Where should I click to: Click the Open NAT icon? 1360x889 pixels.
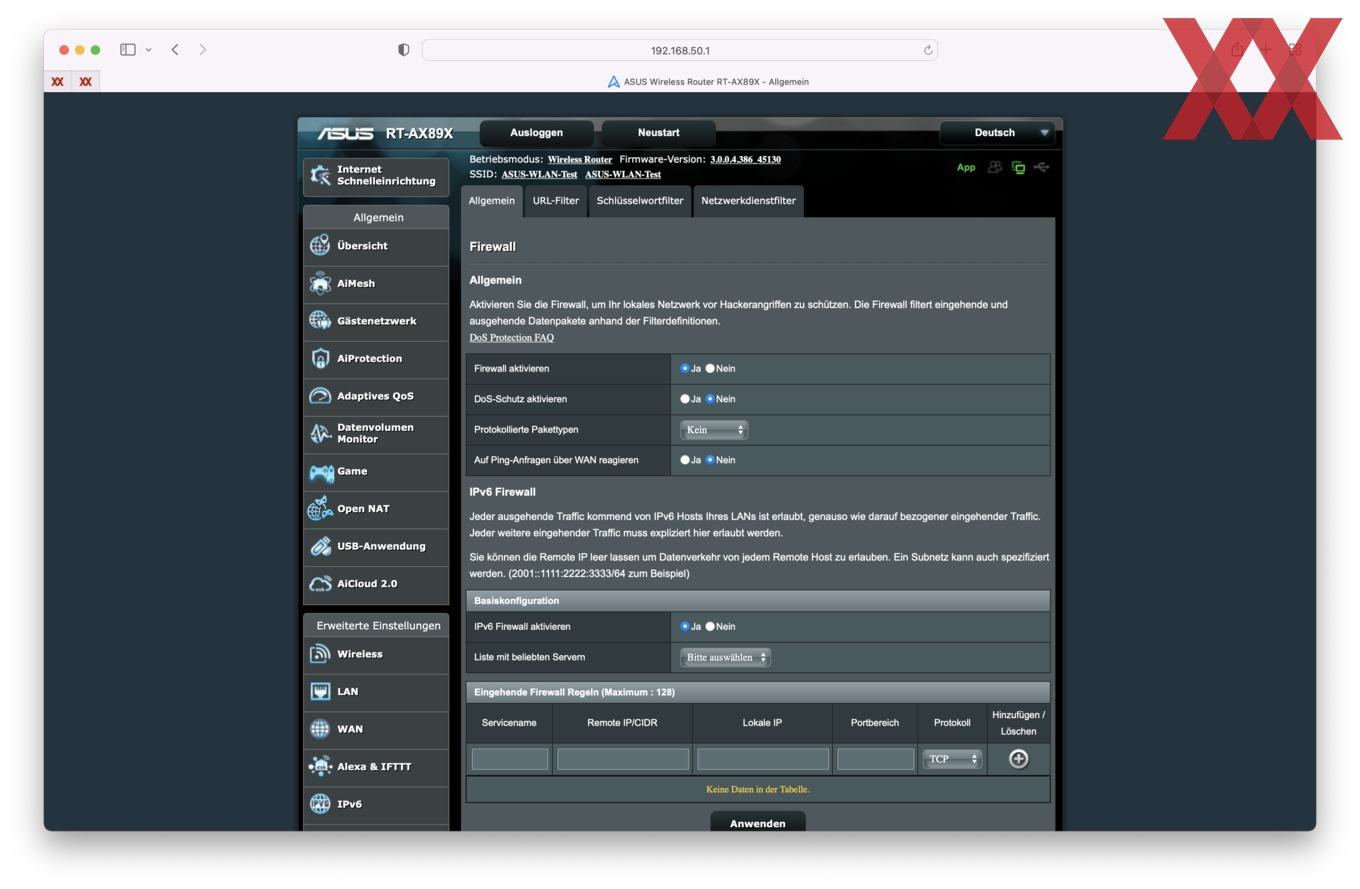[x=320, y=508]
